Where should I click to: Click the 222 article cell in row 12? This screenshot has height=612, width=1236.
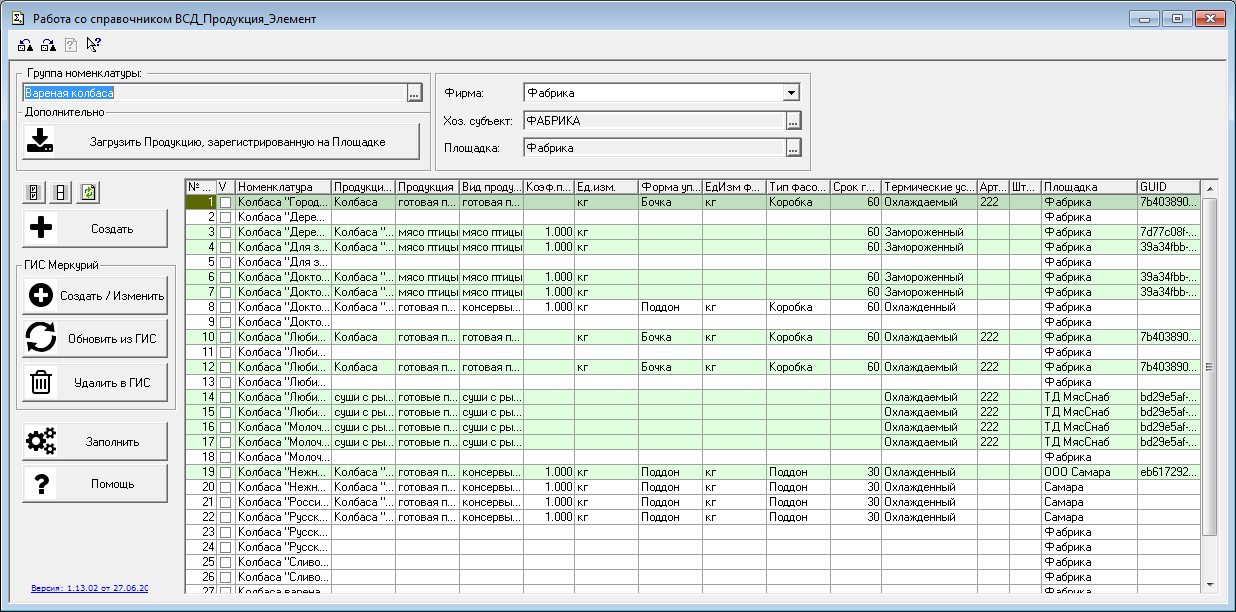click(993, 367)
